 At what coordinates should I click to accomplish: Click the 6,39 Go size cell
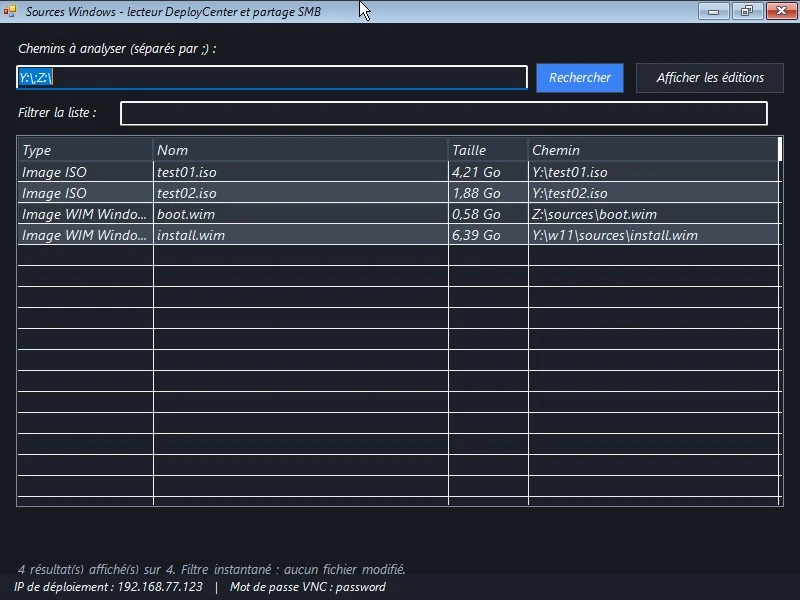[488, 235]
